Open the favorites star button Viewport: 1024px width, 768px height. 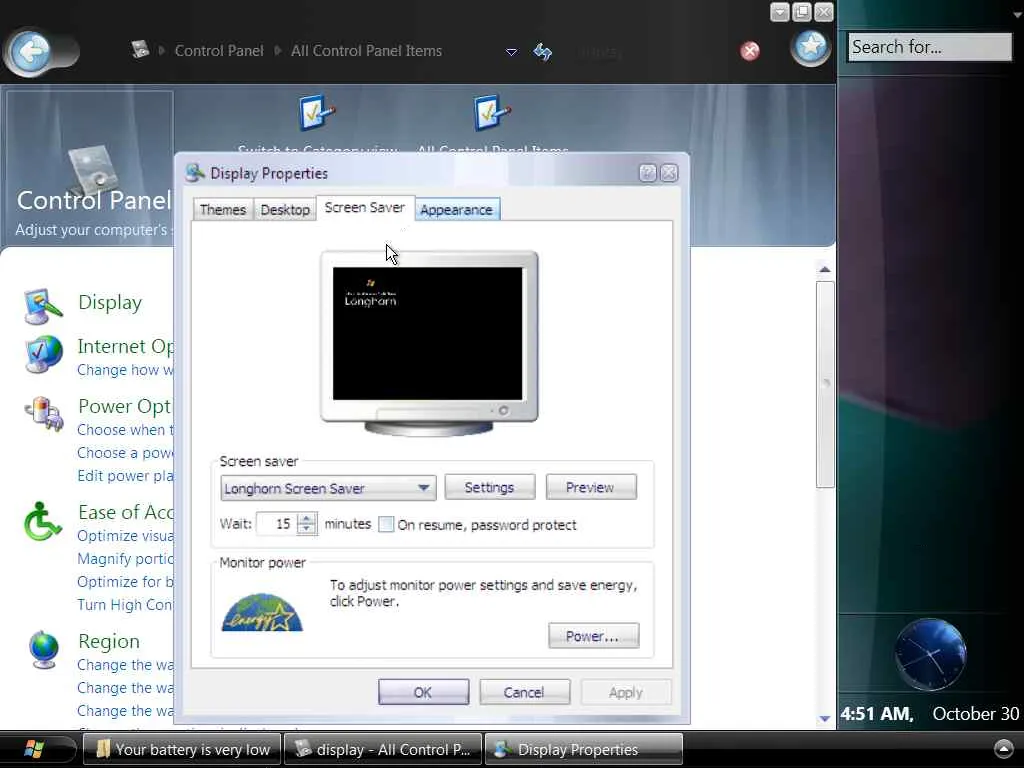coord(810,47)
